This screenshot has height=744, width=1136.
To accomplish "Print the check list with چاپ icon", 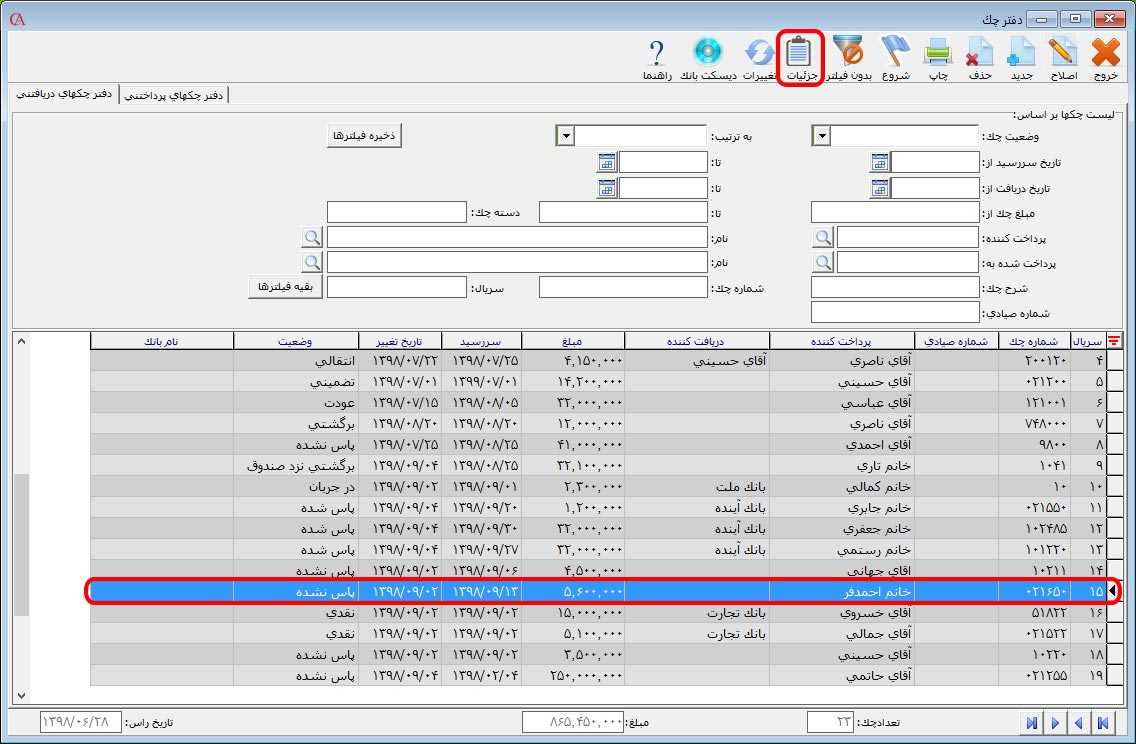I will pos(938,50).
